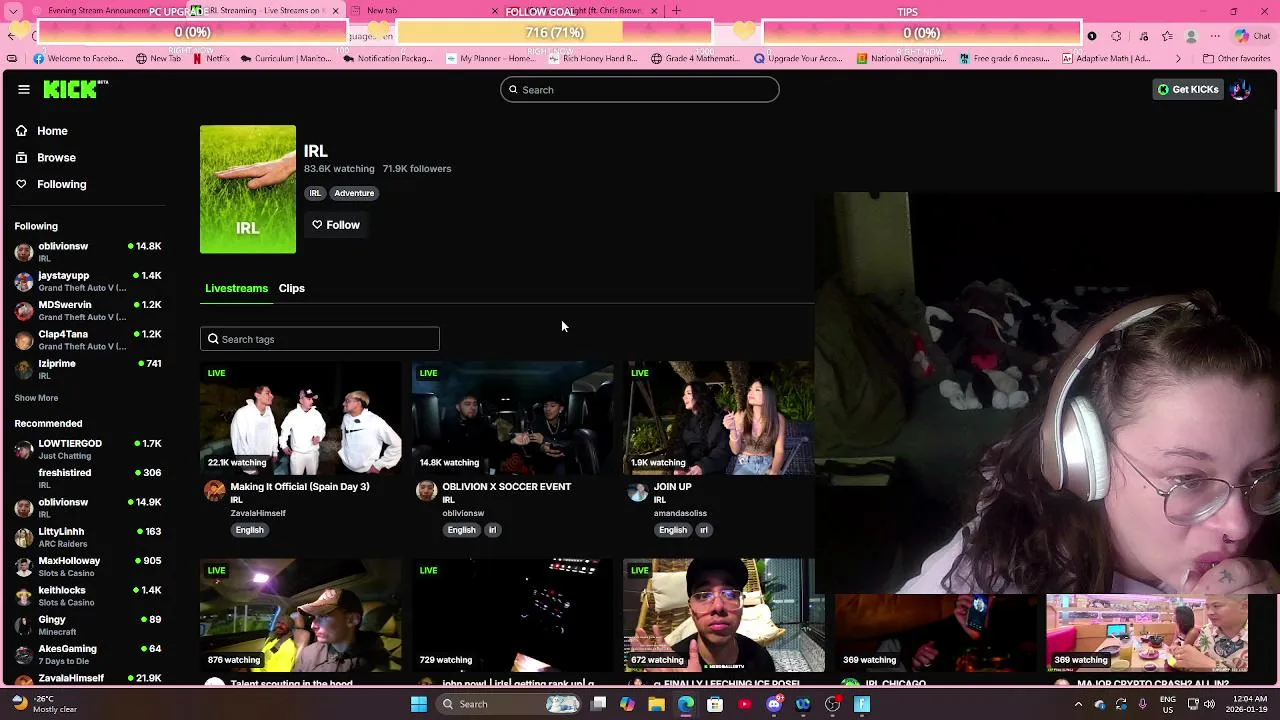The width and height of the screenshot is (1280, 720).
Task: Select the Adventure tag chip
Action: click(354, 193)
